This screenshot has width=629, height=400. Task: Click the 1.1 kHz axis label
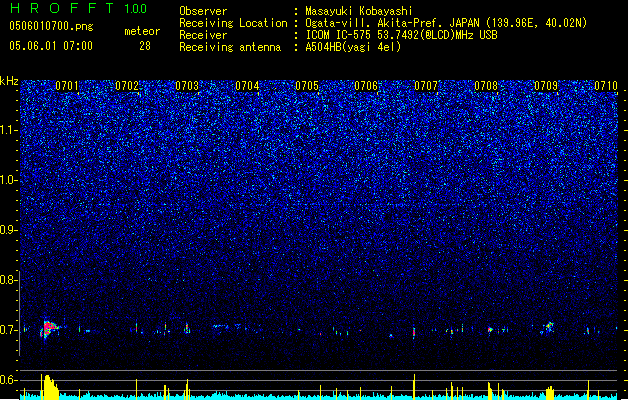tap(8, 130)
